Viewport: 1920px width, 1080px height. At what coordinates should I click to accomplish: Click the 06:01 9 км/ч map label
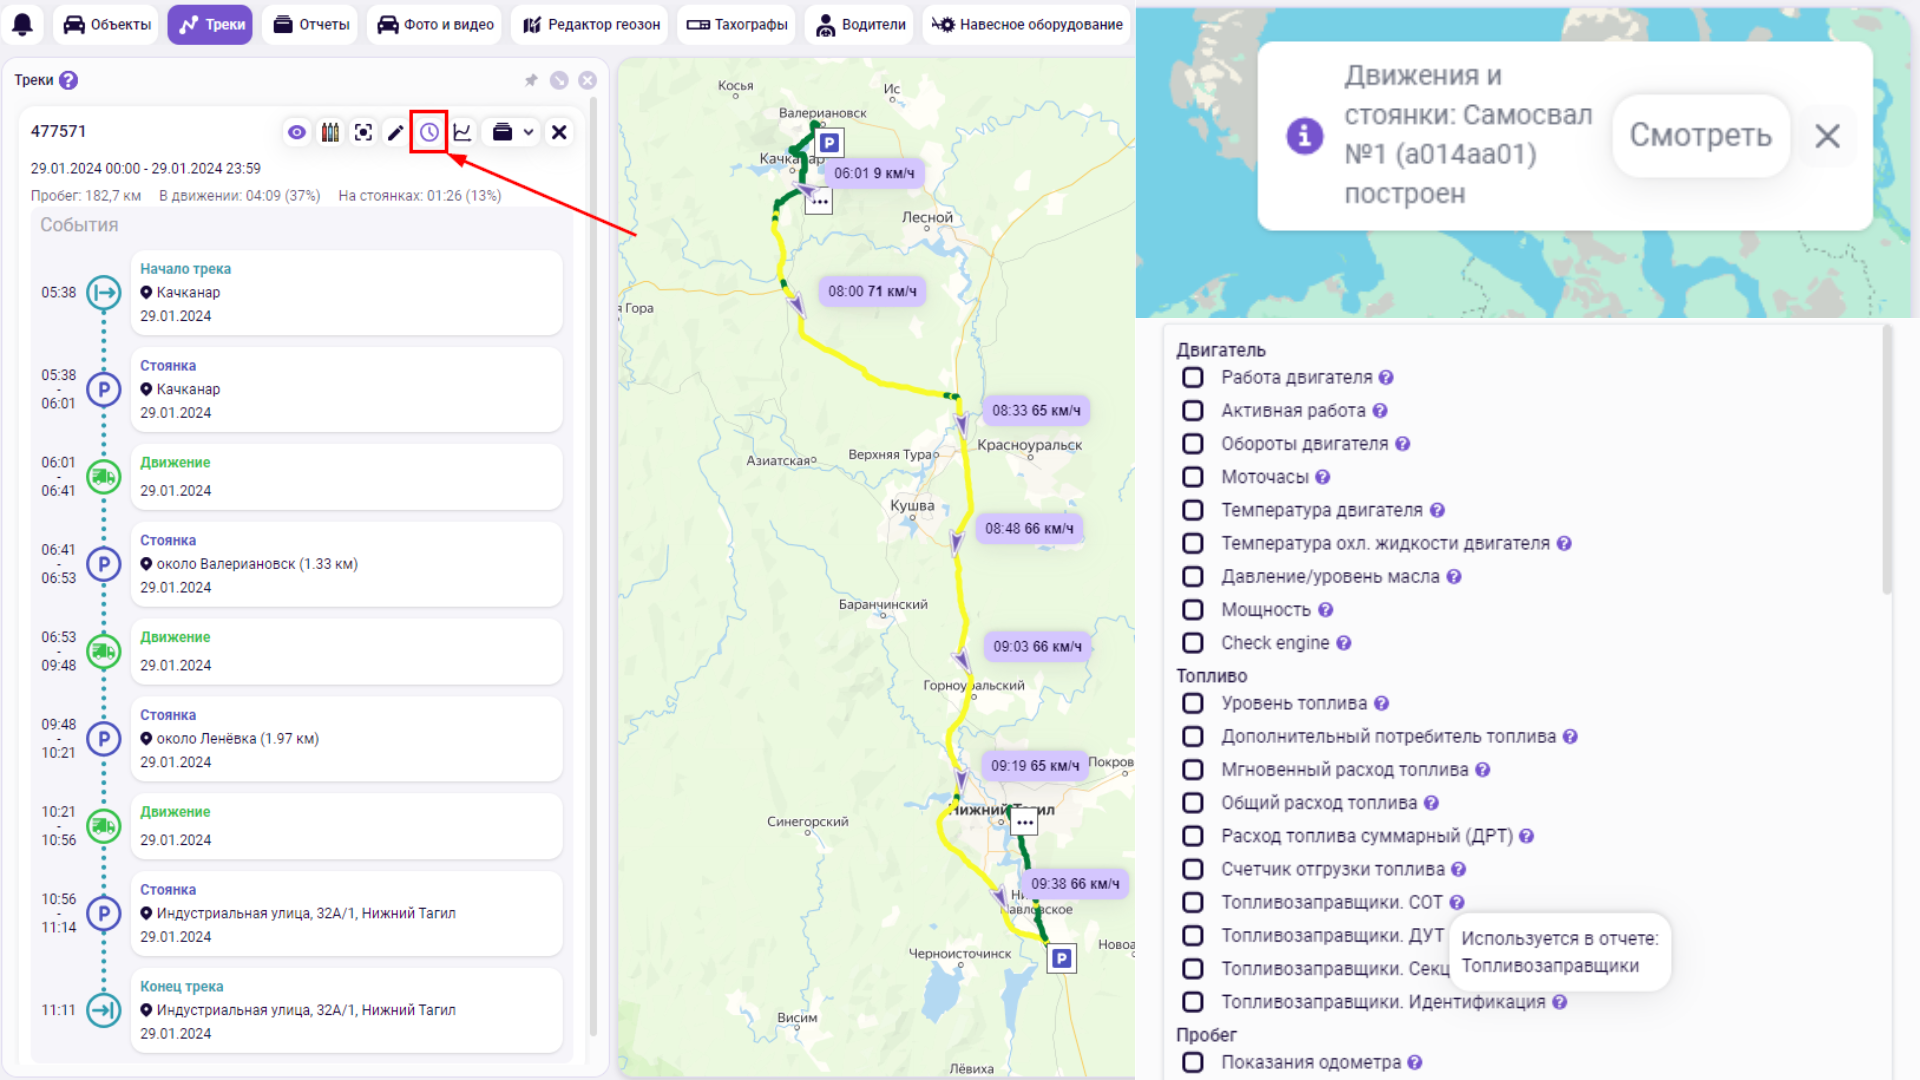coord(873,173)
